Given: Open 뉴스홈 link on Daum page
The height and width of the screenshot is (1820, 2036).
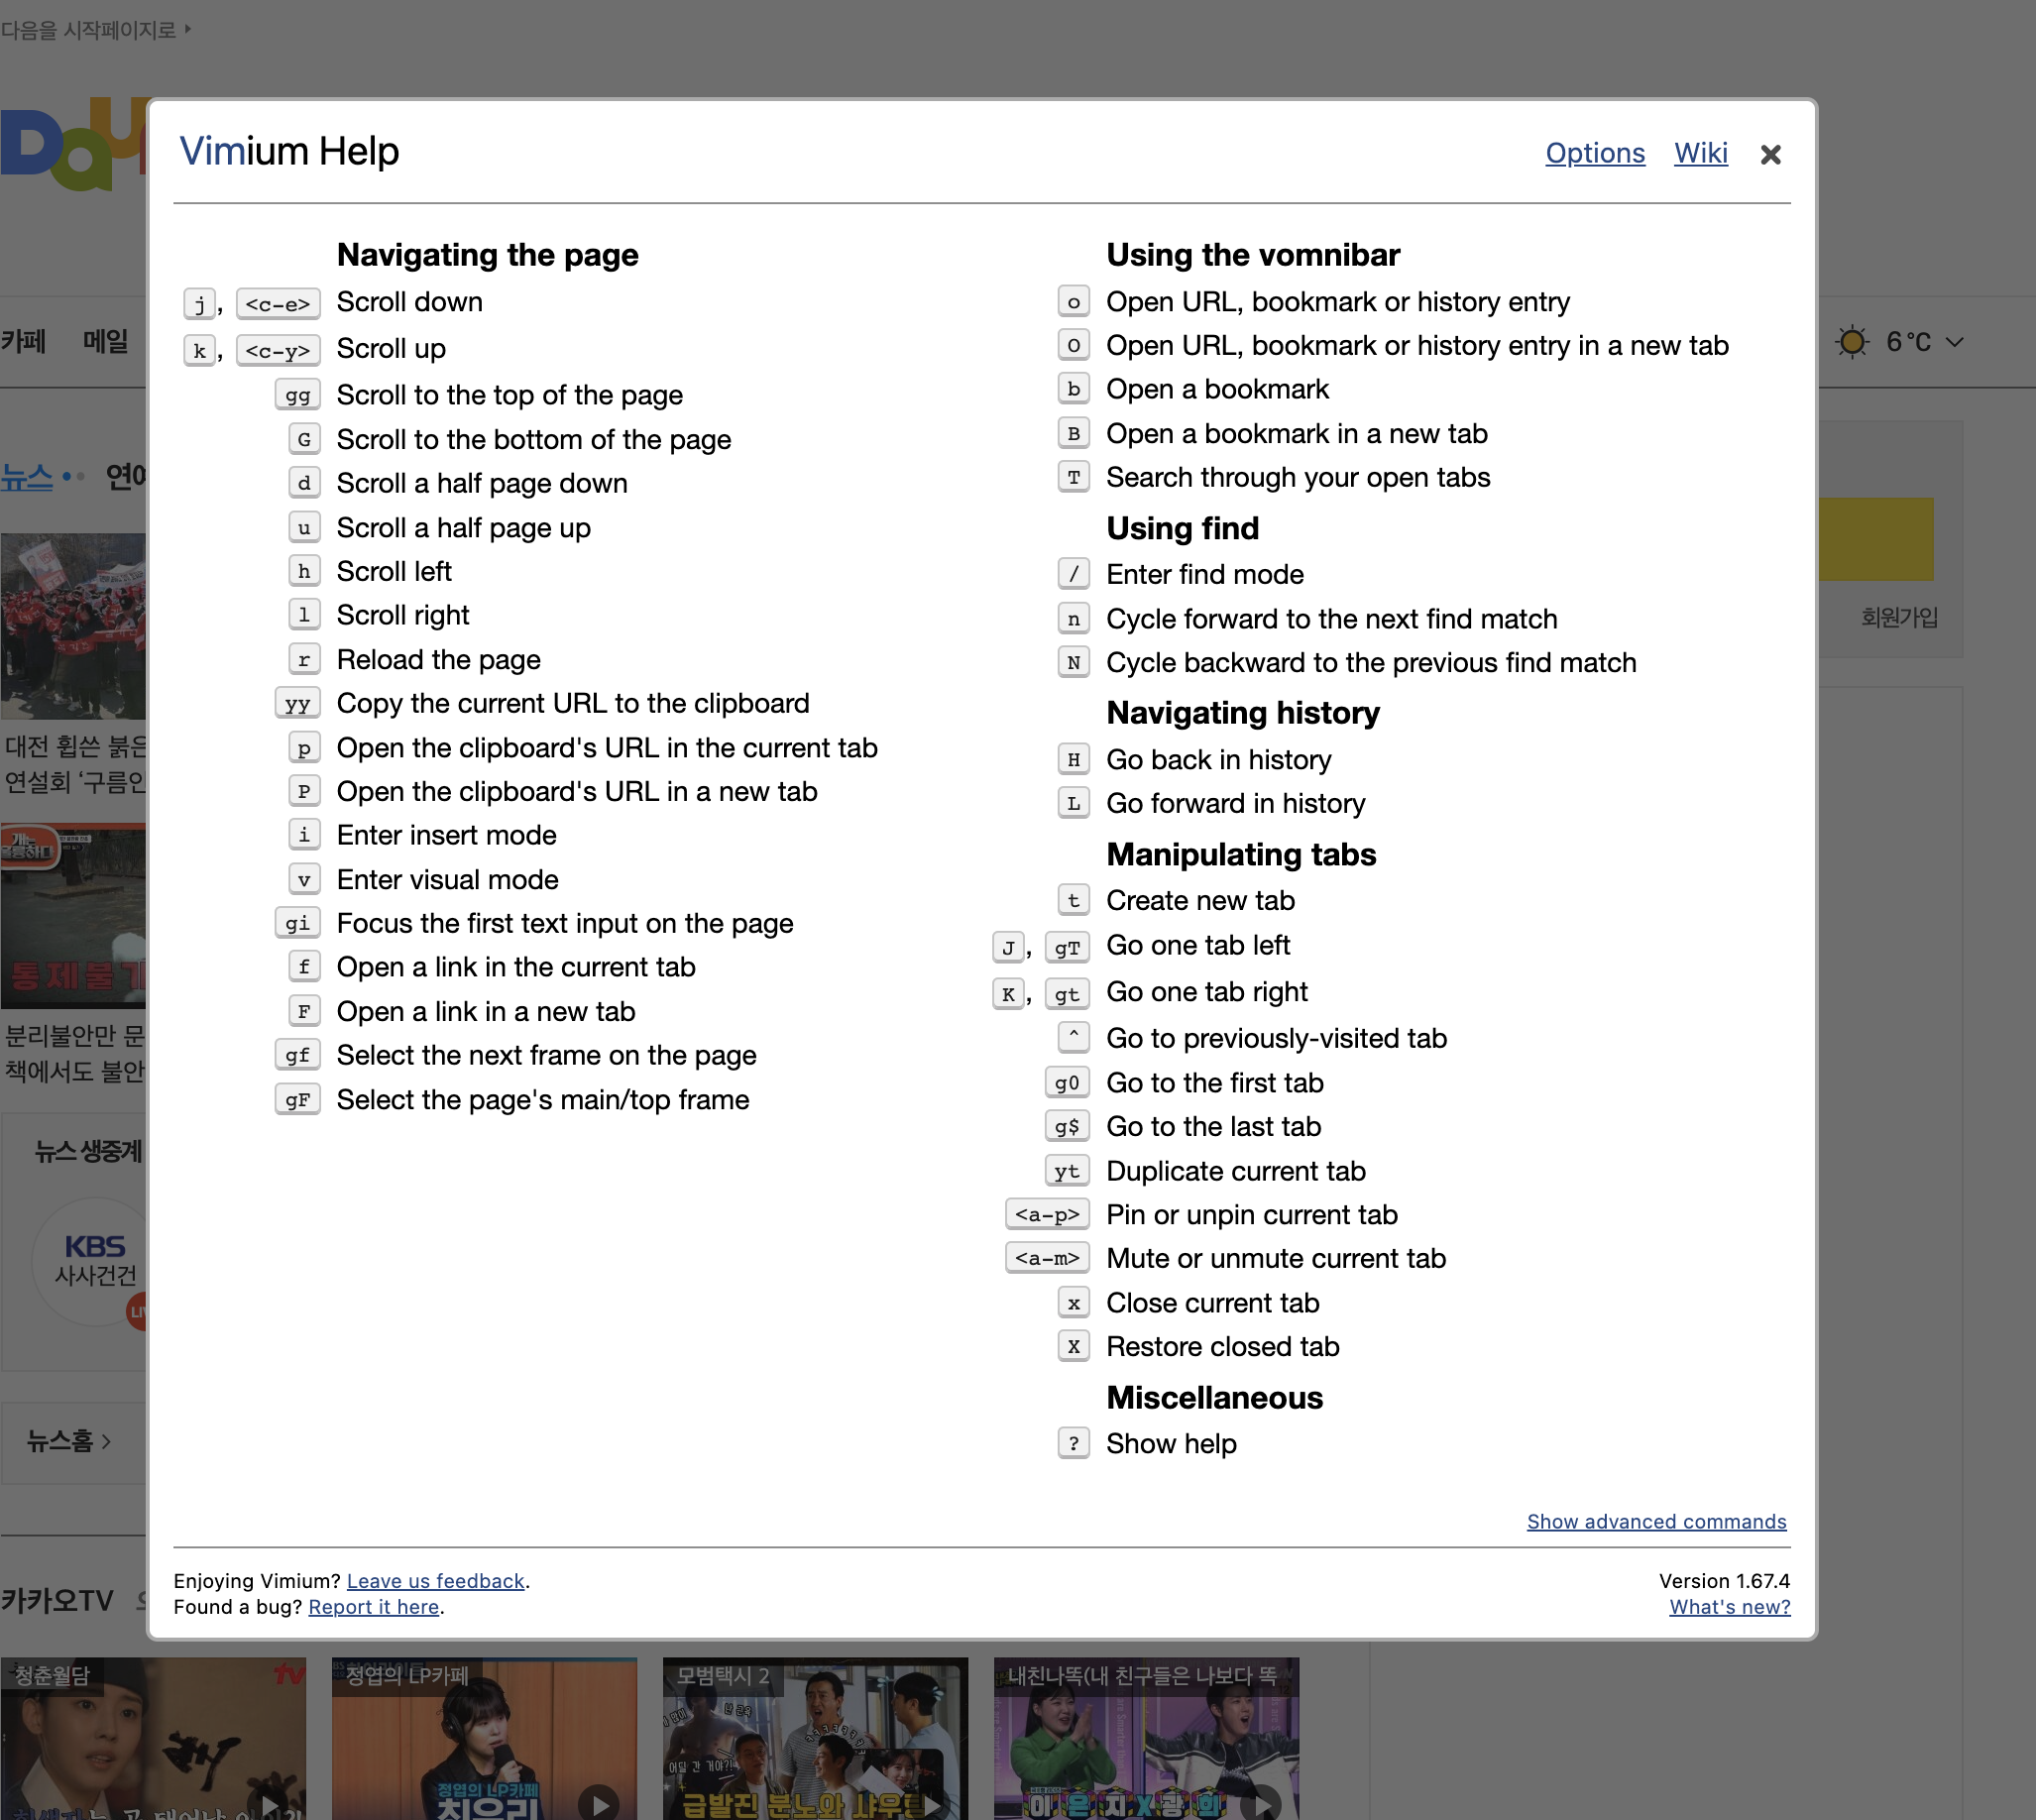Looking at the screenshot, I should [68, 1440].
